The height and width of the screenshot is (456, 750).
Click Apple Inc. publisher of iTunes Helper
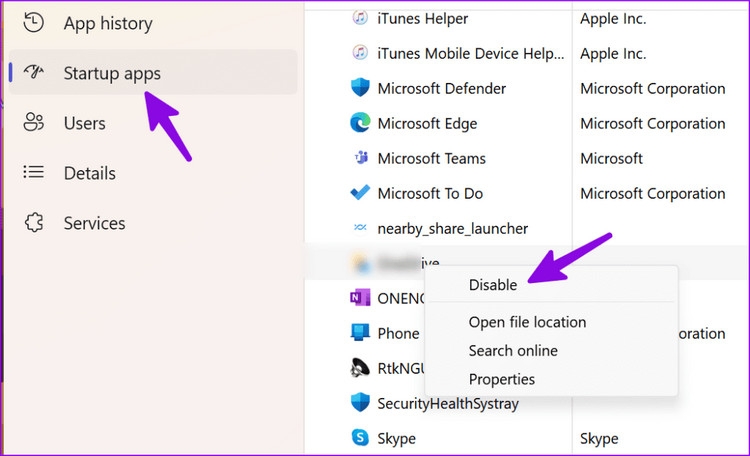[x=613, y=19]
